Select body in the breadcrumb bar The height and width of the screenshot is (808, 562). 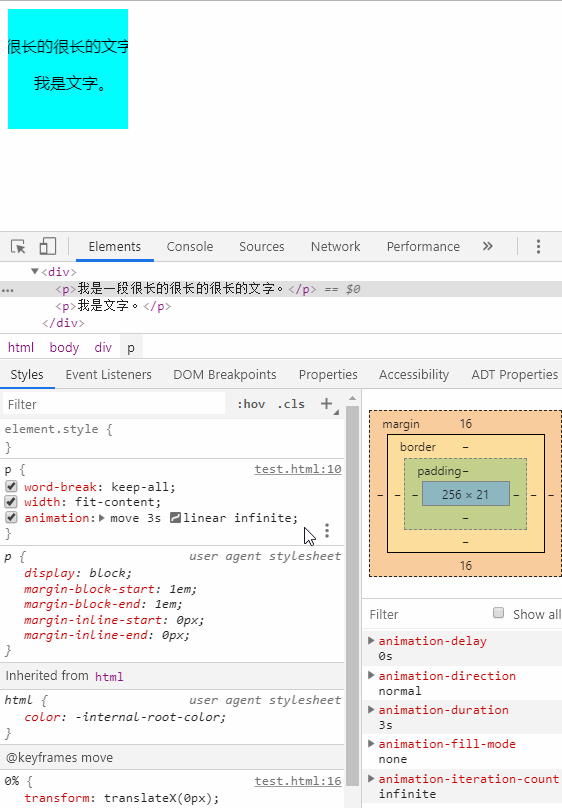64,347
